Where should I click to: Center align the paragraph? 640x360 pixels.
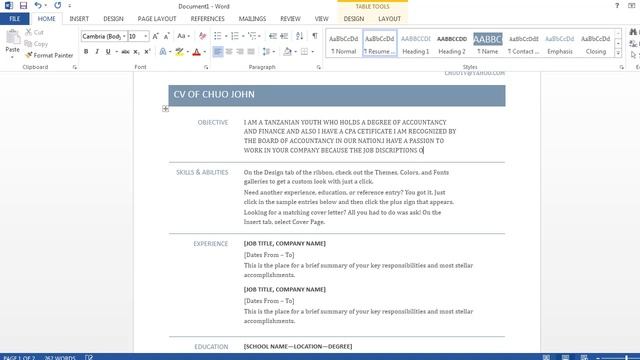229,52
